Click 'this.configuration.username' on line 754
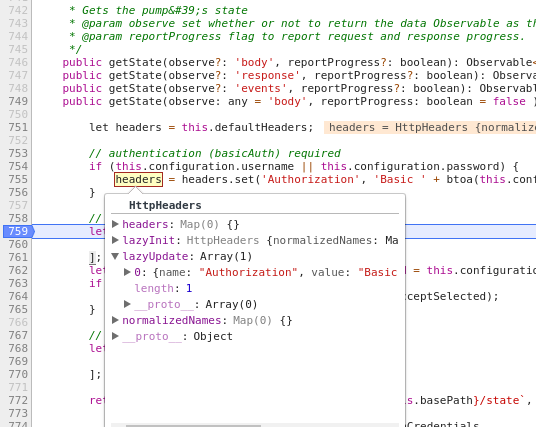The image size is (536, 427). click(204, 166)
